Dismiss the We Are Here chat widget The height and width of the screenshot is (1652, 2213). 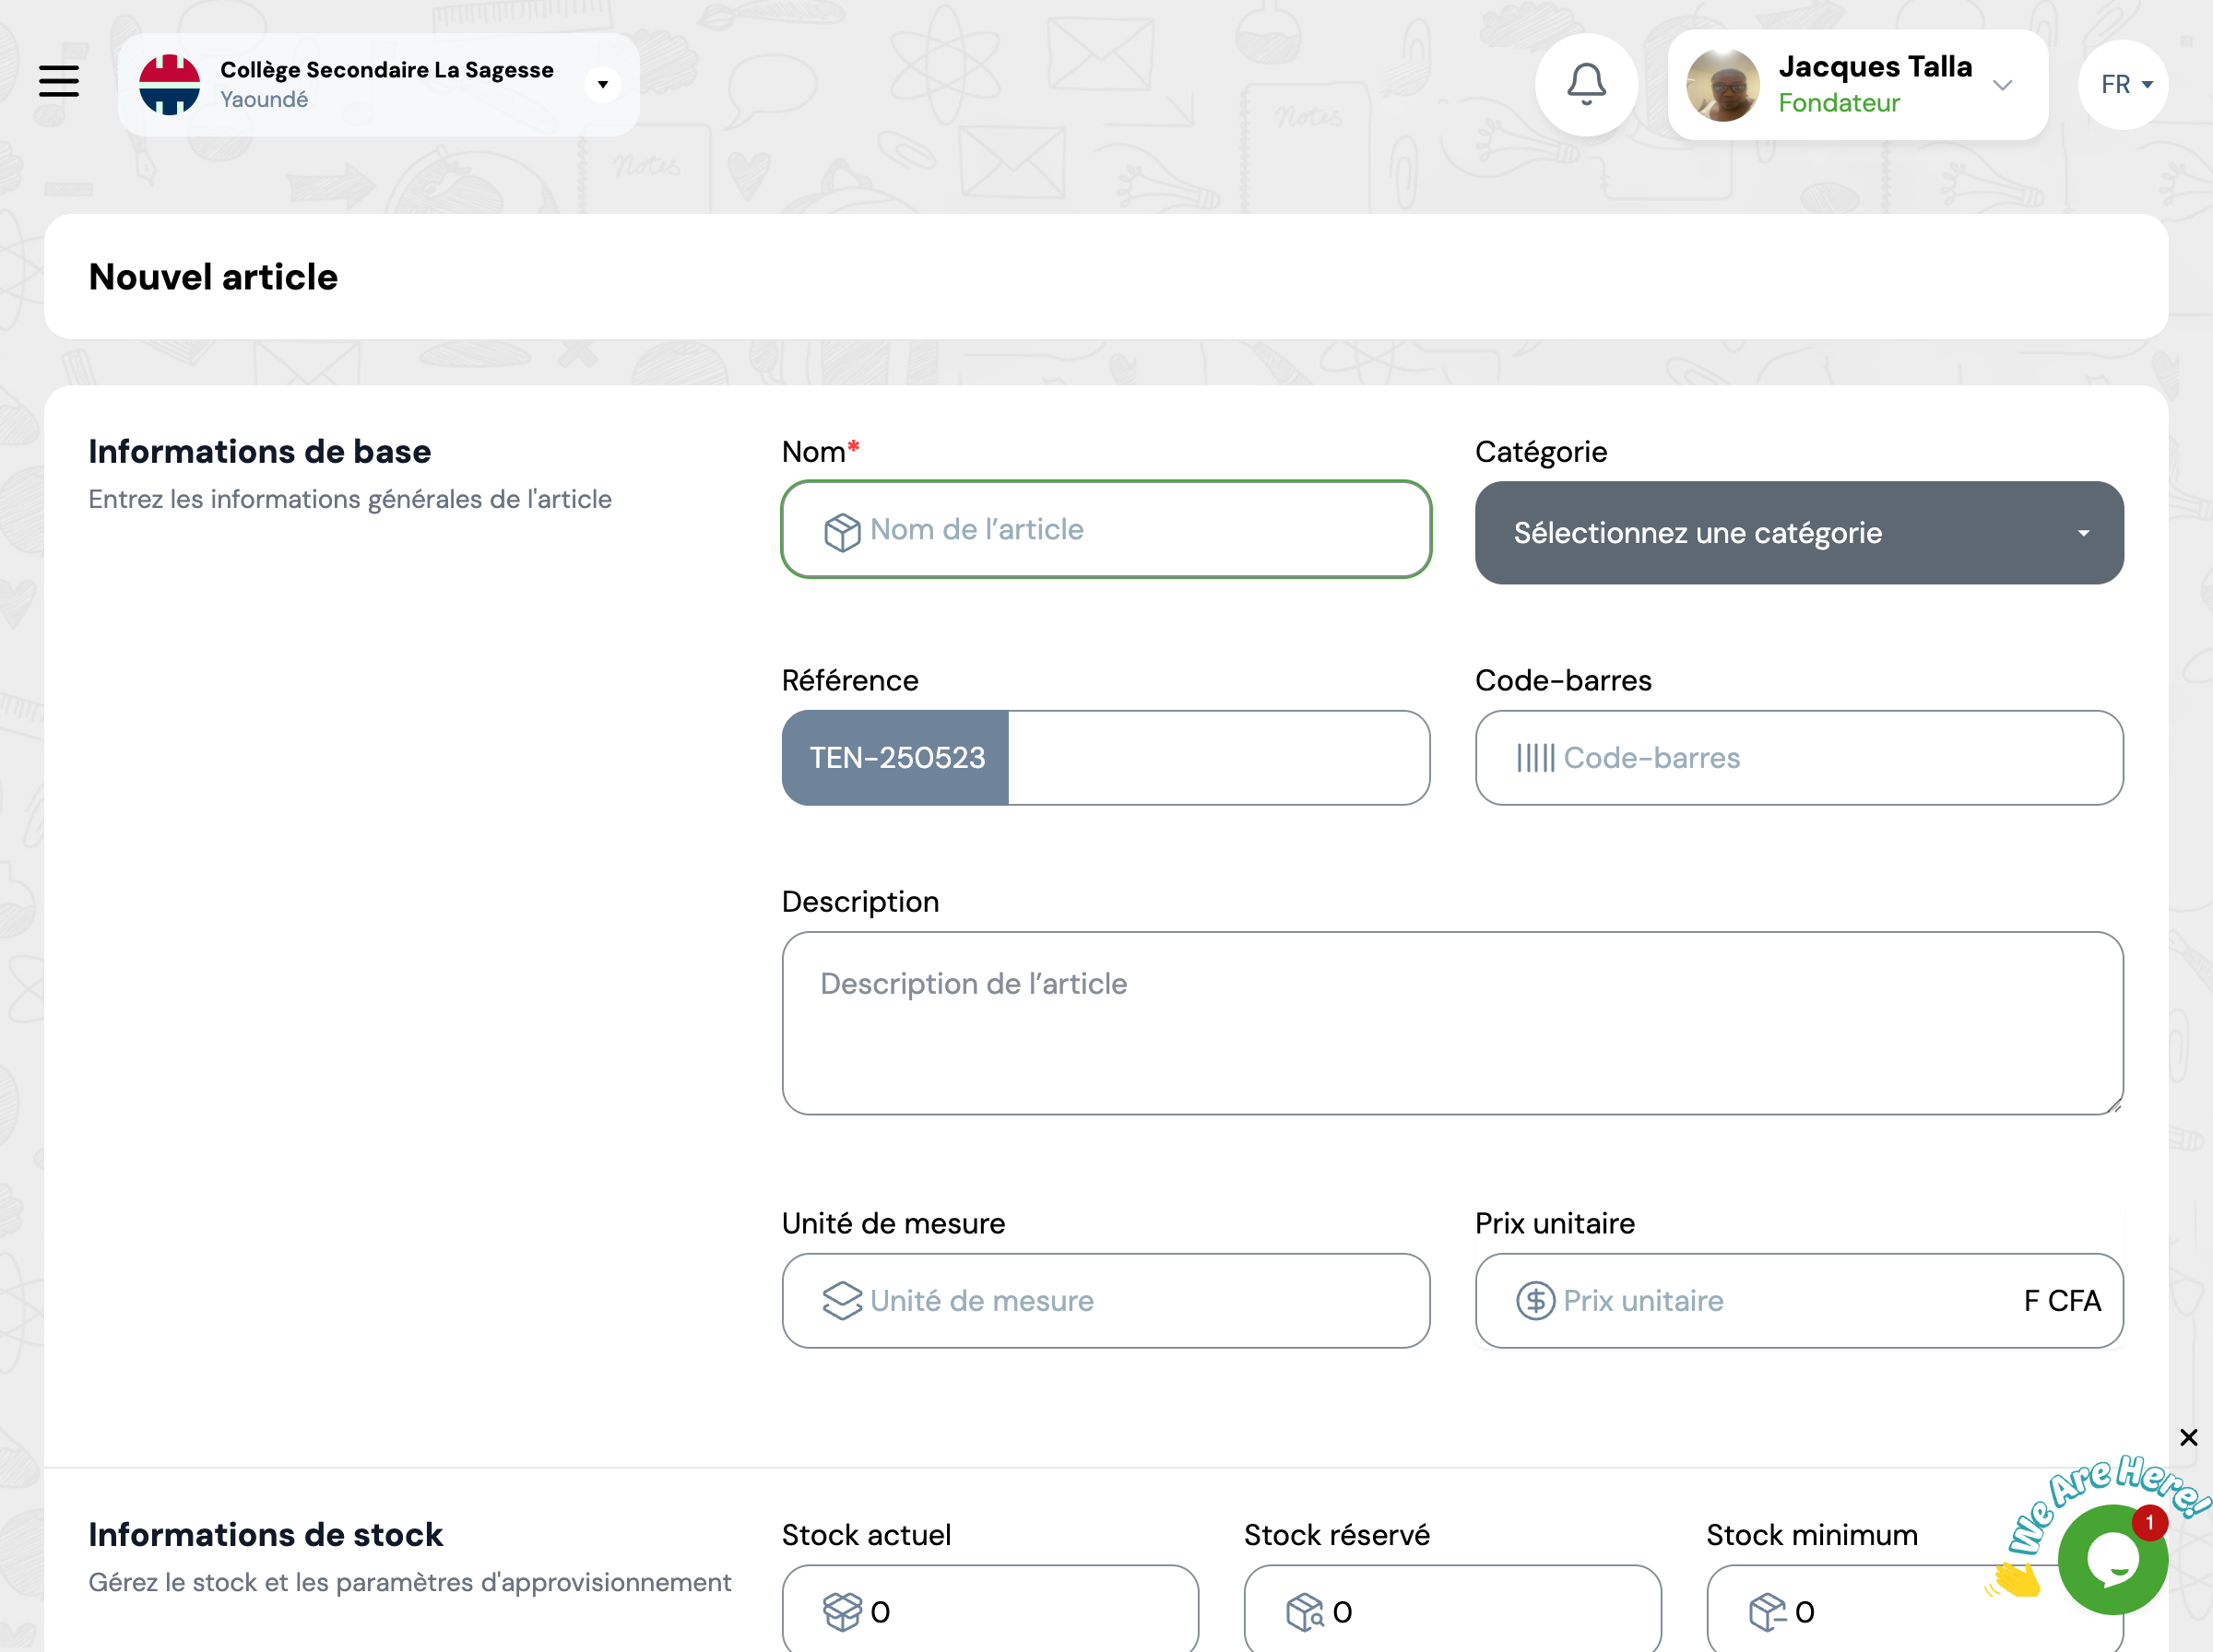(2188, 1437)
